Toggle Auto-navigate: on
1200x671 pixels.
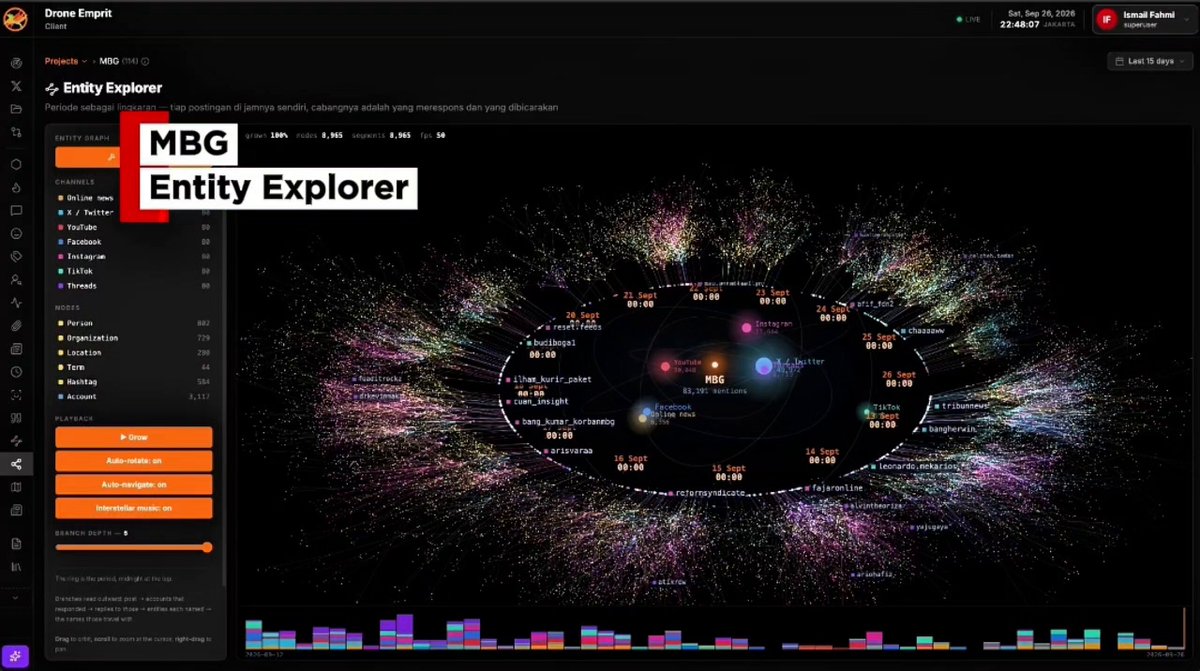click(134, 484)
